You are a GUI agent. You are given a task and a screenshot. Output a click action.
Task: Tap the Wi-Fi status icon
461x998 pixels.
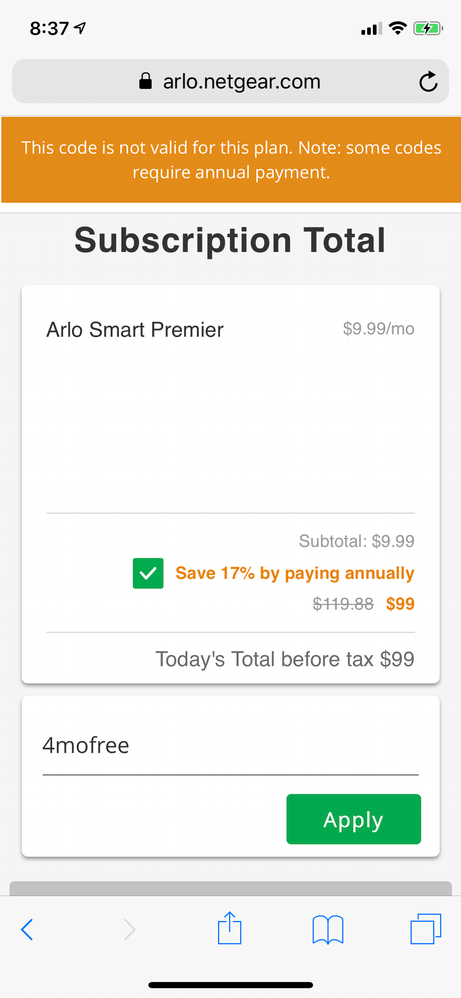coord(398,28)
